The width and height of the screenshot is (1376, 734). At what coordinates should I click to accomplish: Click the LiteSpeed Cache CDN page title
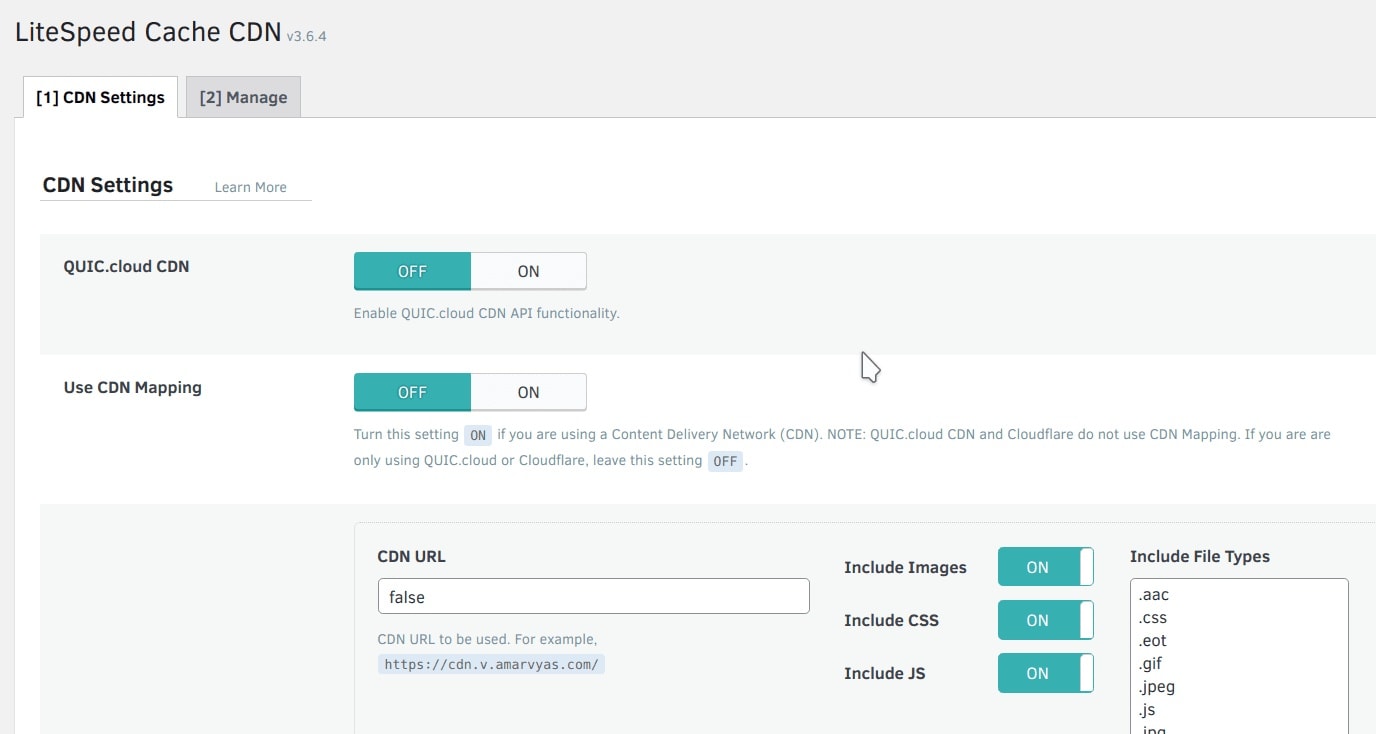coord(148,31)
